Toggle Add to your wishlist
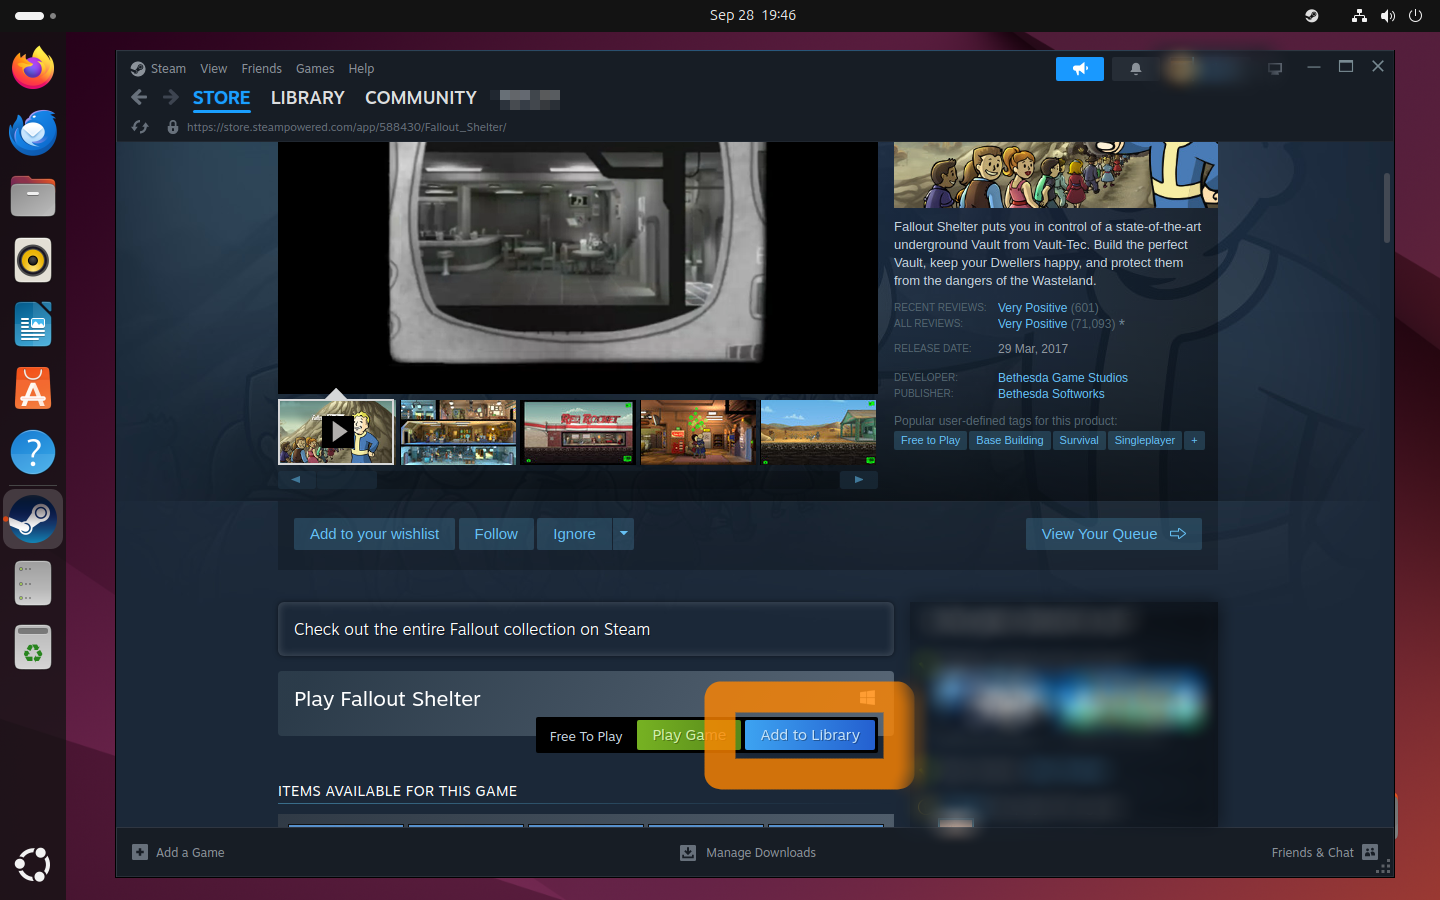Viewport: 1440px width, 900px height. pyautogui.click(x=374, y=534)
